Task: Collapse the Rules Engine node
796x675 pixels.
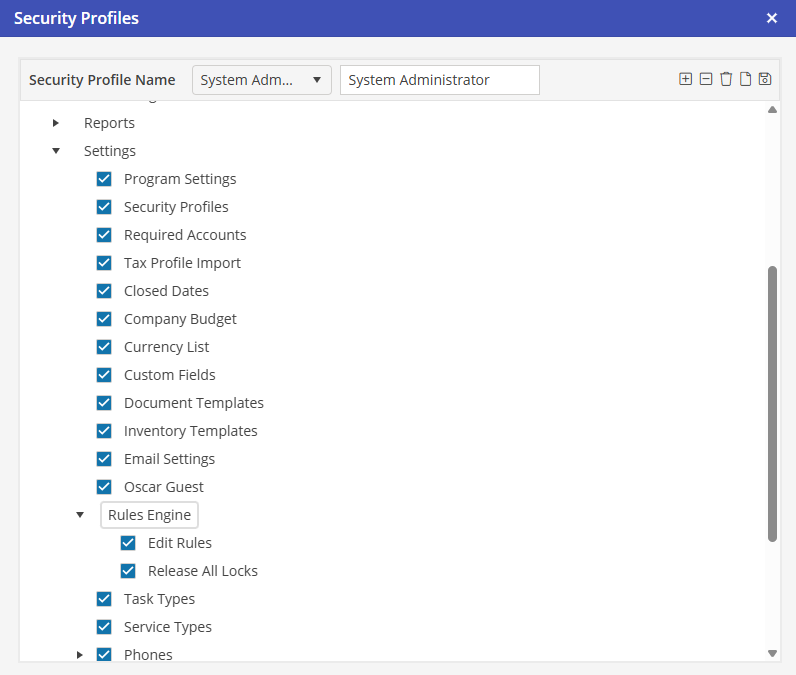Action: pos(80,515)
